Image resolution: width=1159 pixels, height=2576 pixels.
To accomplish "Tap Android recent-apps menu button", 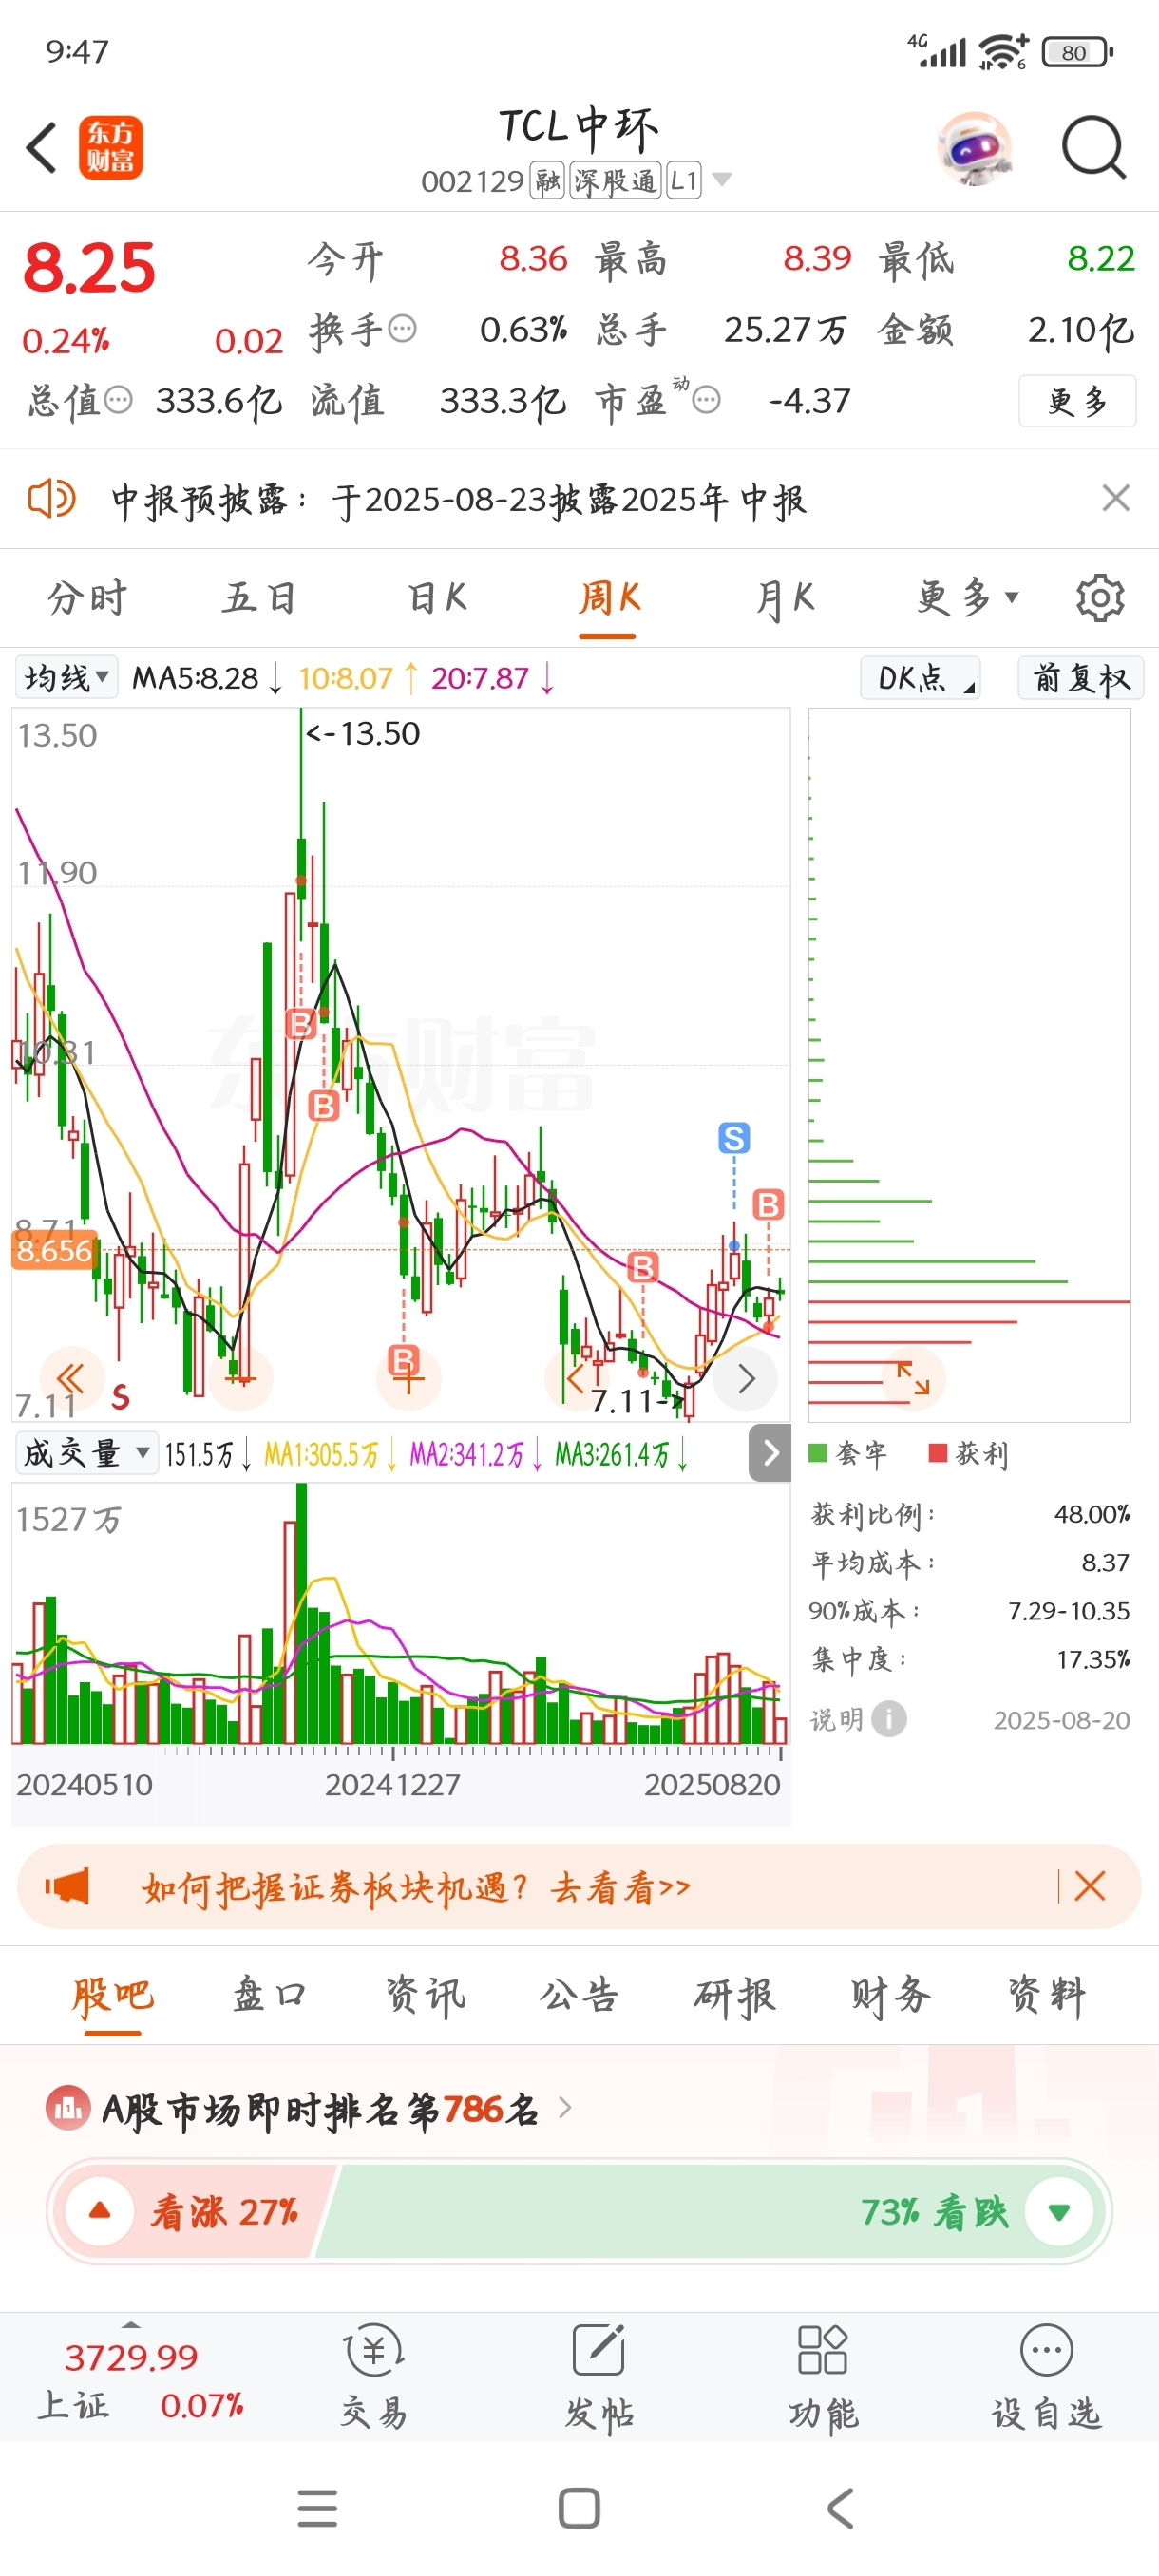I will (317, 2508).
